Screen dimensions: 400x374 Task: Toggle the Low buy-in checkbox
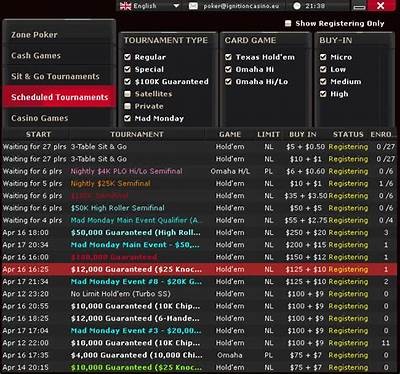pyautogui.click(x=323, y=69)
